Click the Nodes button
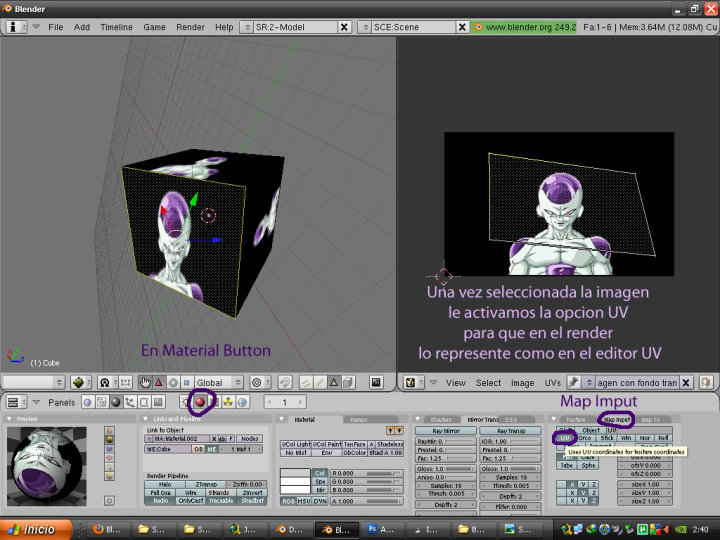 pyautogui.click(x=250, y=439)
